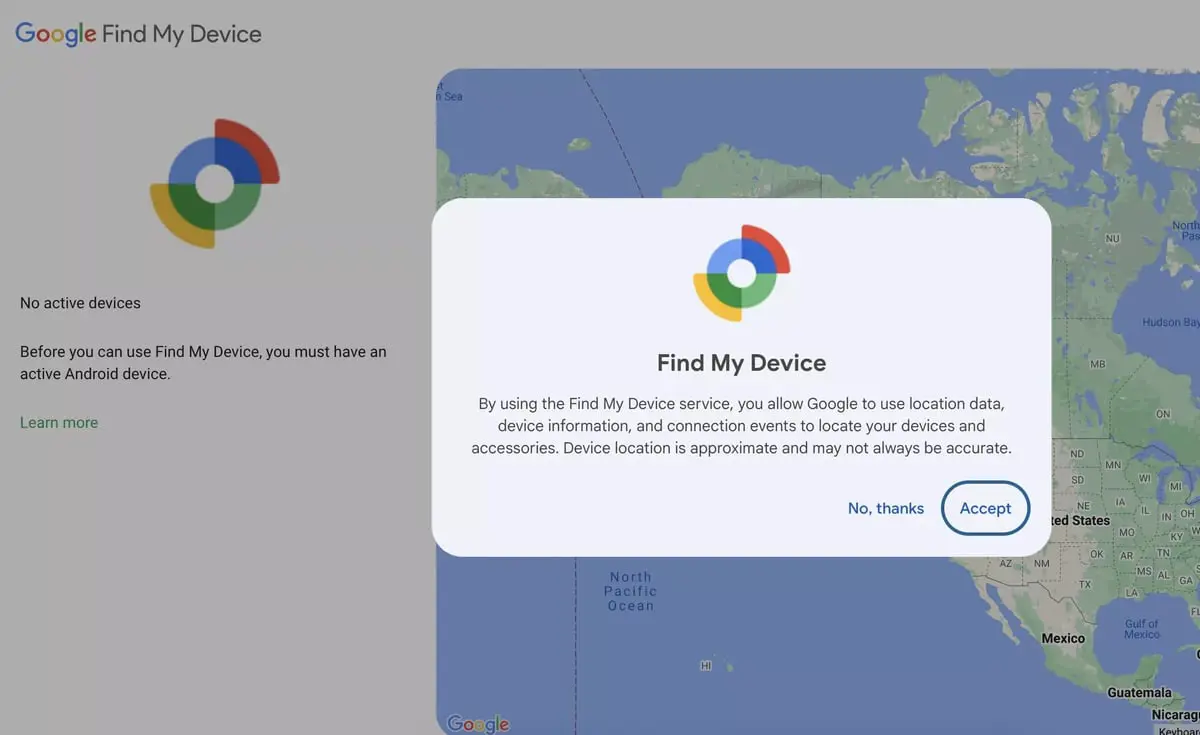Click the TX state label on the map
1200x735 pixels.
coord(1085,584)
